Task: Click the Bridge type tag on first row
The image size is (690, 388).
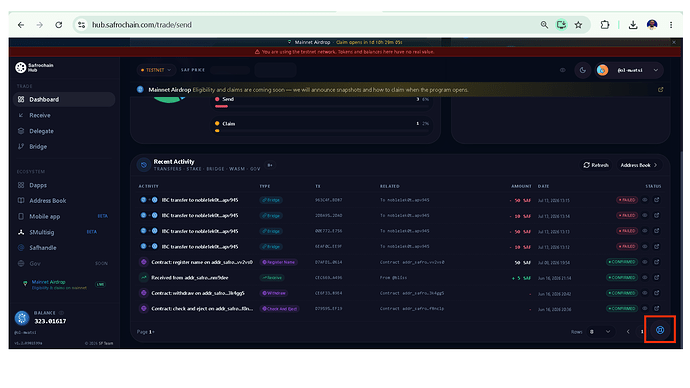Action: click(x=271, y=200)
